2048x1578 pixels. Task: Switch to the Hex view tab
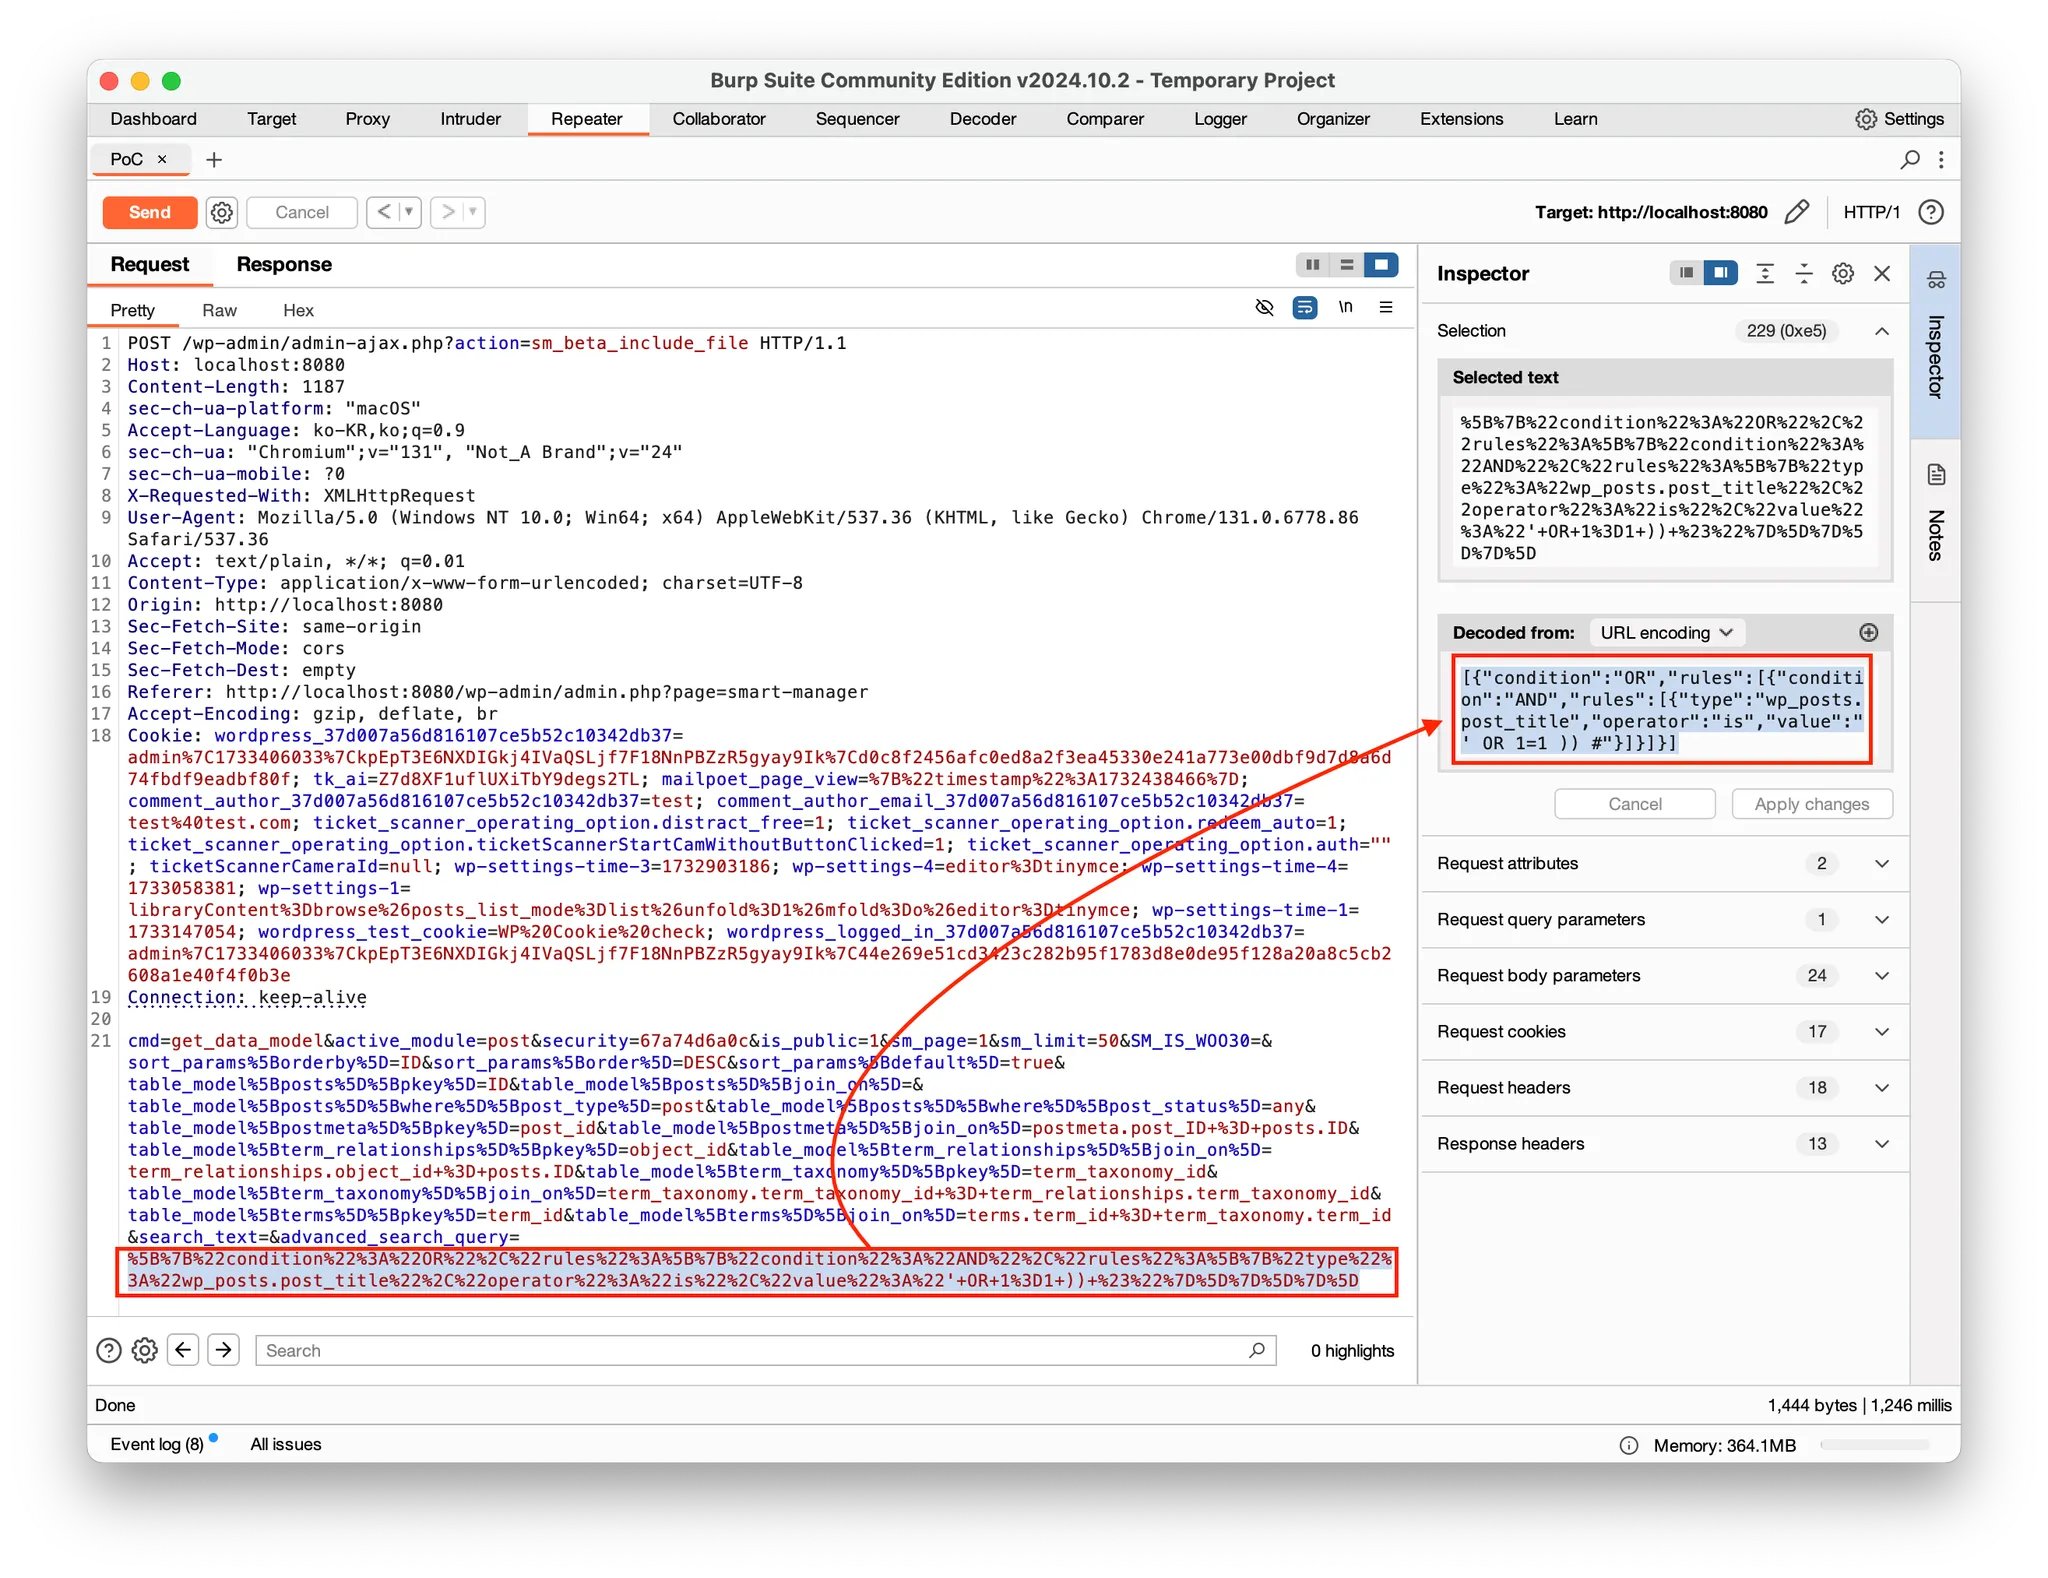point(298,310)
